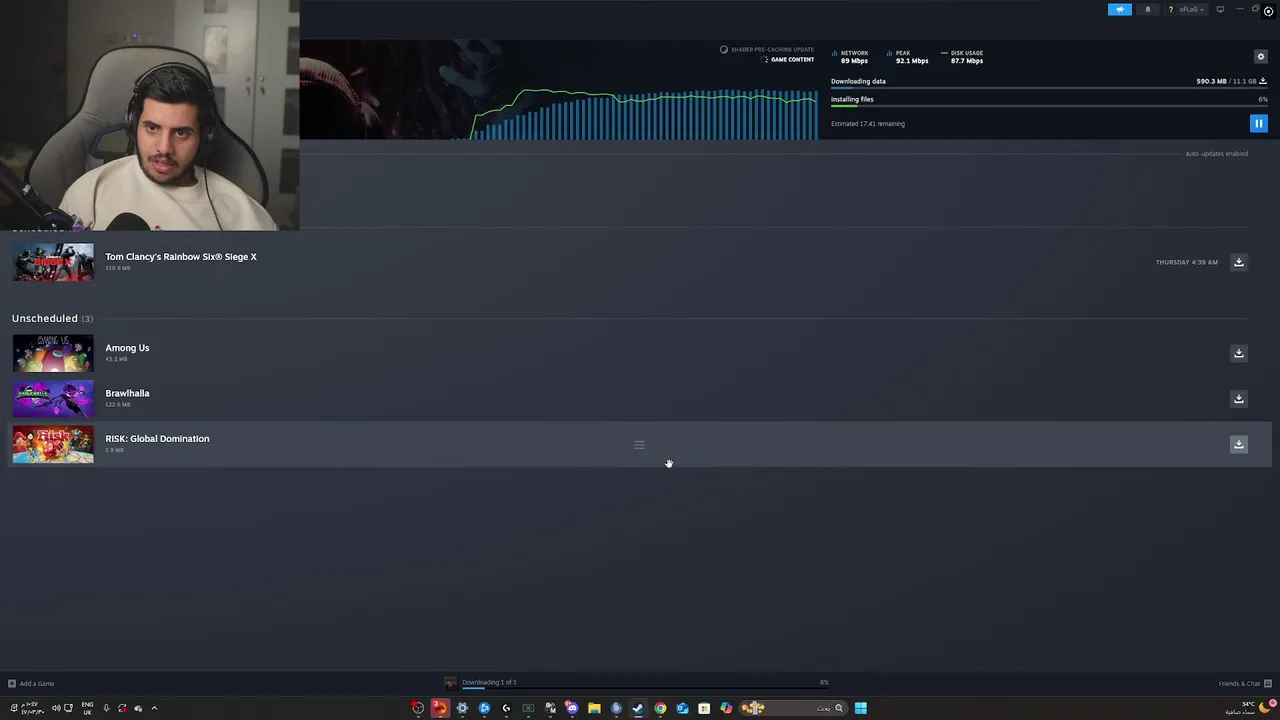The image size is (1280, 720).
Task: Switch ENG UK keyboard language
Action: (x=87, y=708)
